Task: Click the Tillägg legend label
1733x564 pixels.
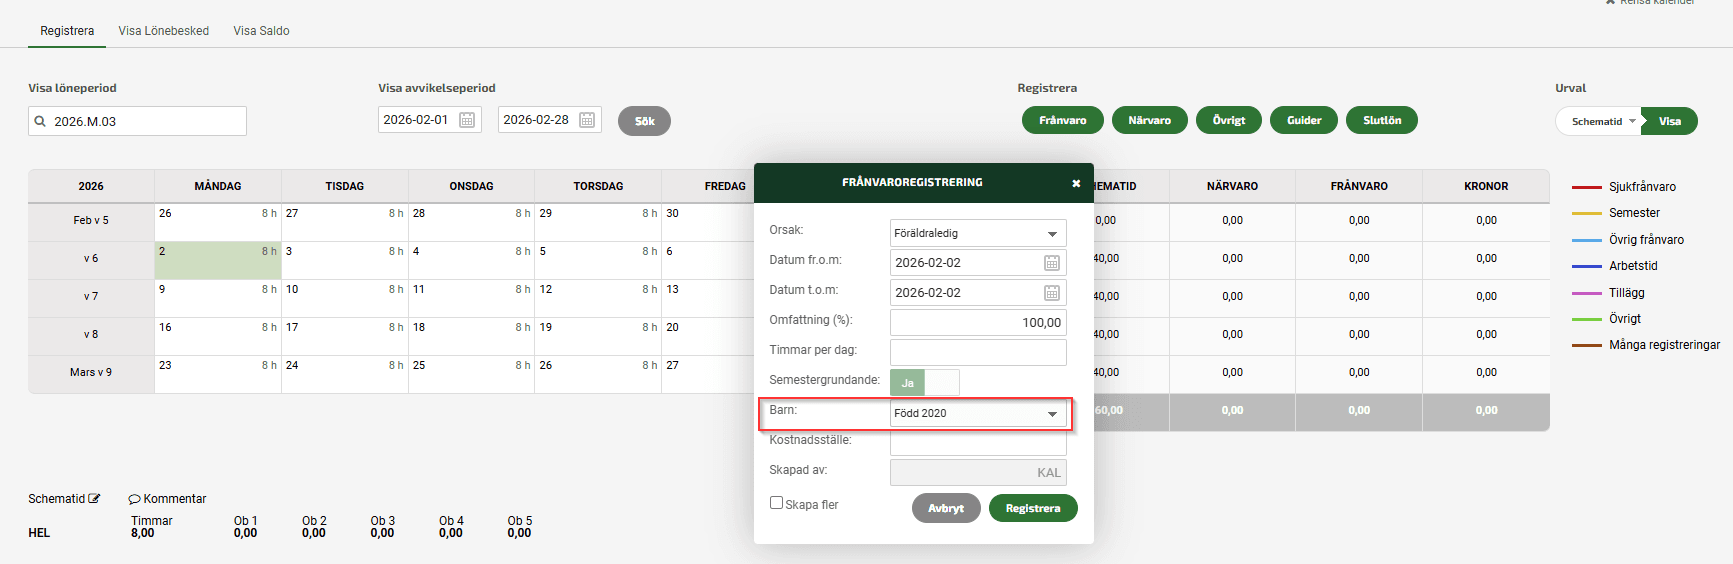Action: point(1627,293)
